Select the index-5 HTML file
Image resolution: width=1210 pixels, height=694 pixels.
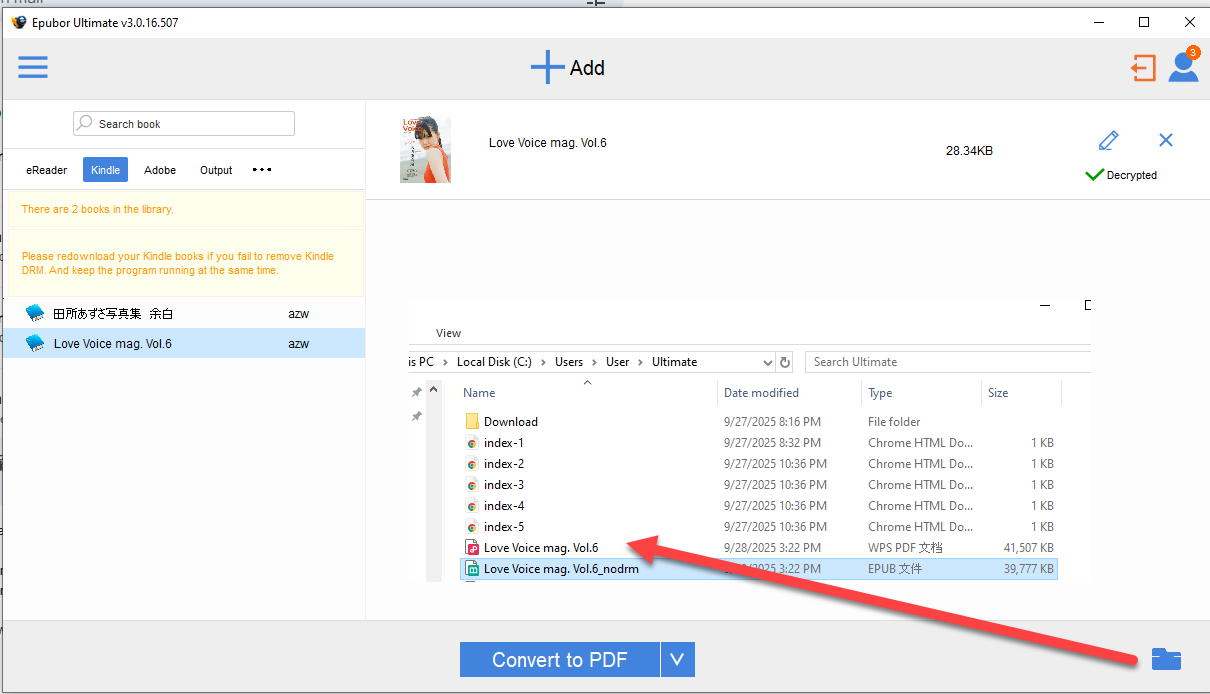pyautogui.click(x=503, y=527)
